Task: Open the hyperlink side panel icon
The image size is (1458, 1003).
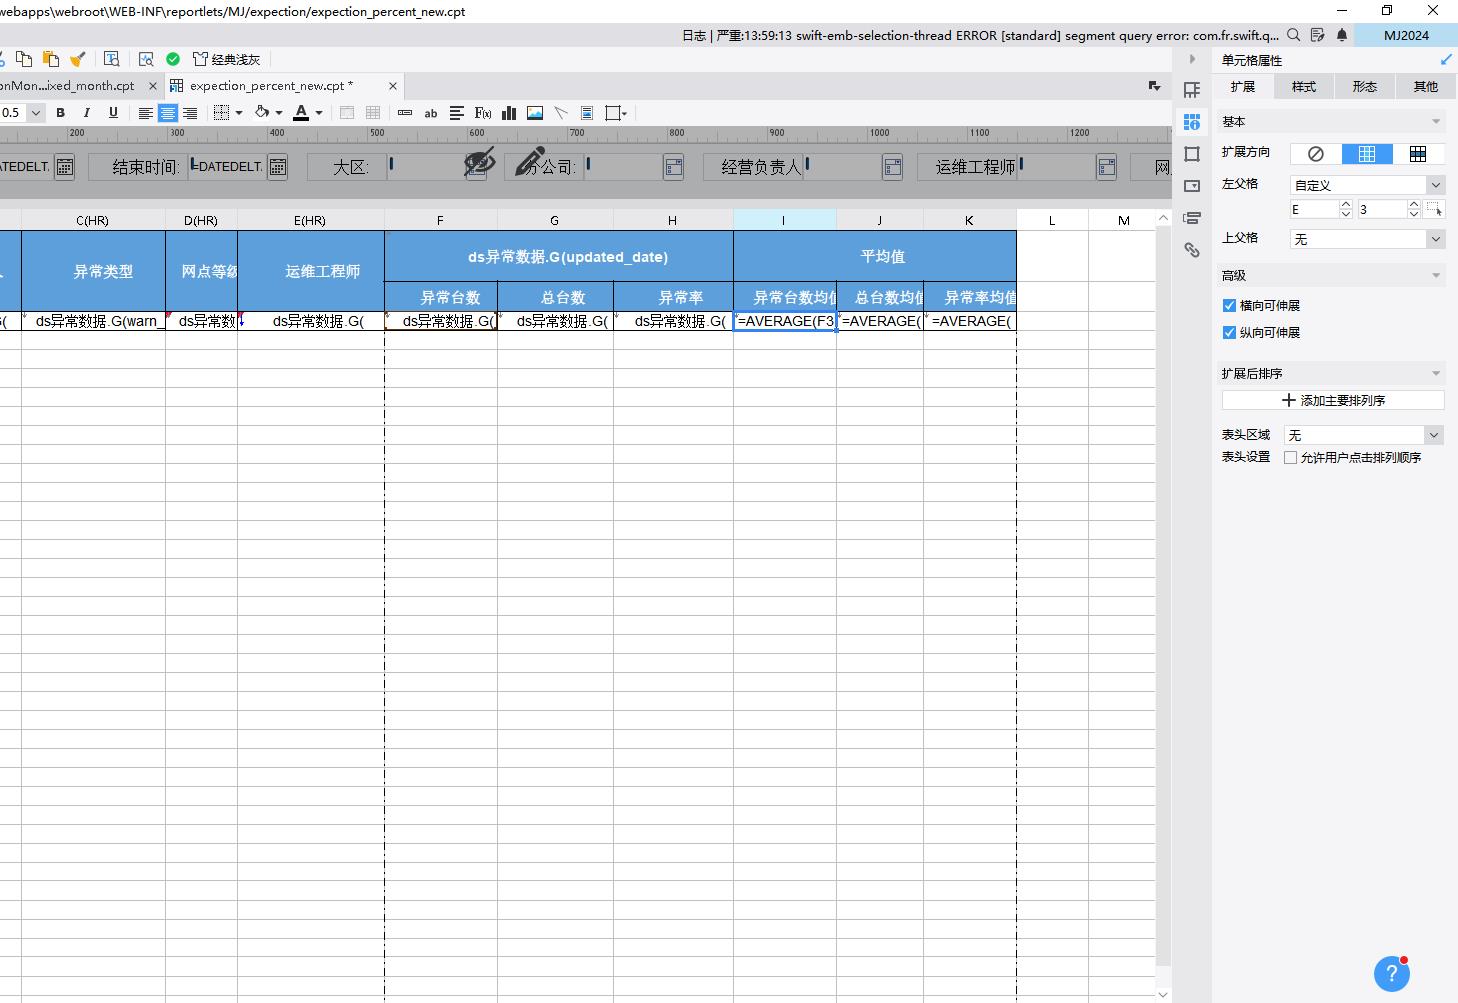Action: (x=1192, y=250)
